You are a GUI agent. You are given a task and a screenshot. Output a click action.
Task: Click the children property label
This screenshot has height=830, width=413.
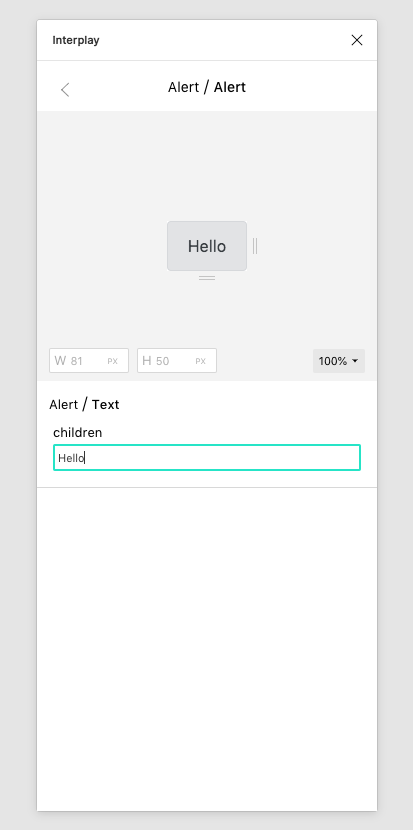tap(77, 432)
